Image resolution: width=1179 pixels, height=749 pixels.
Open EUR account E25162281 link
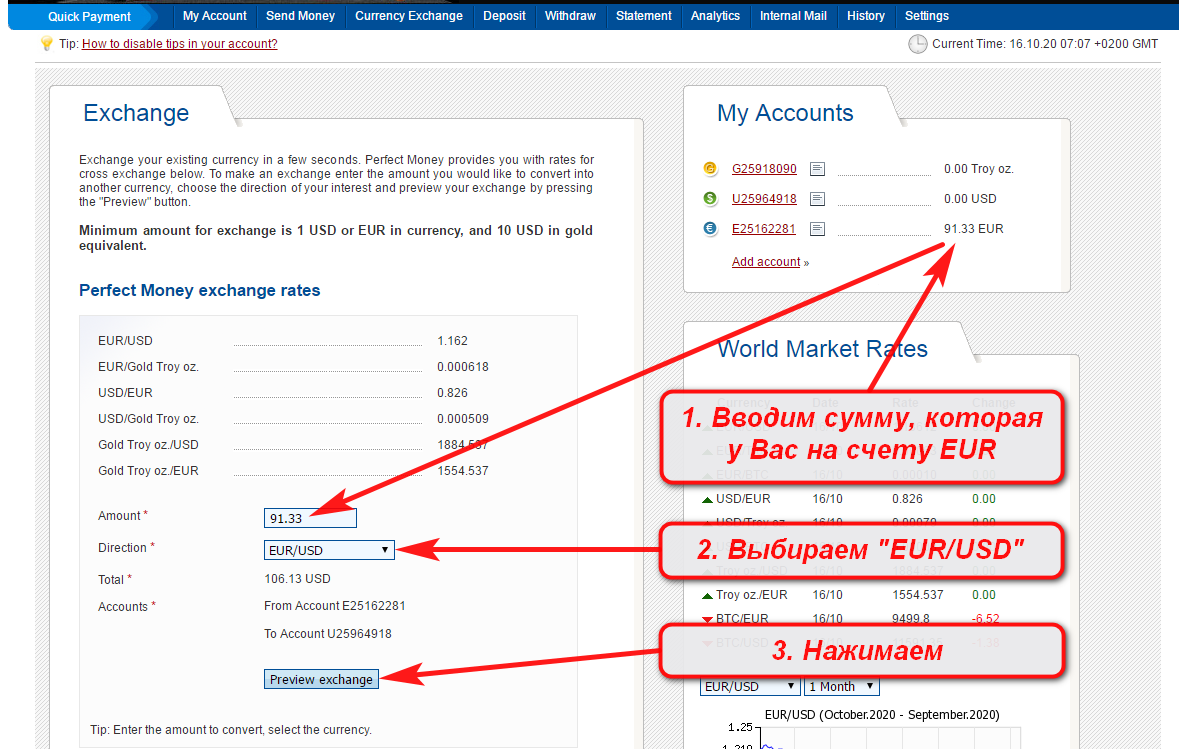pyautogui.click(x=763, y=229)
